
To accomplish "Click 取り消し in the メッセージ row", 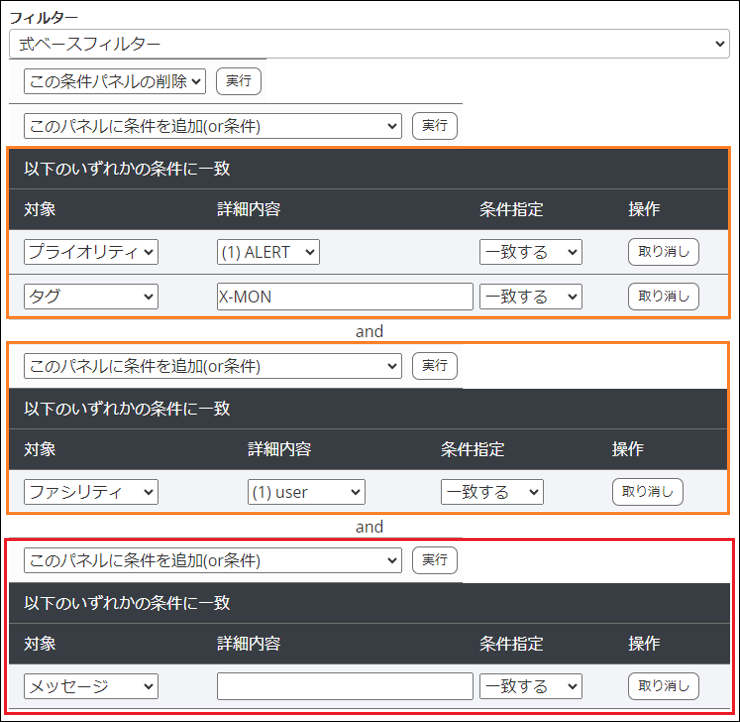I will tap(663, 686).
